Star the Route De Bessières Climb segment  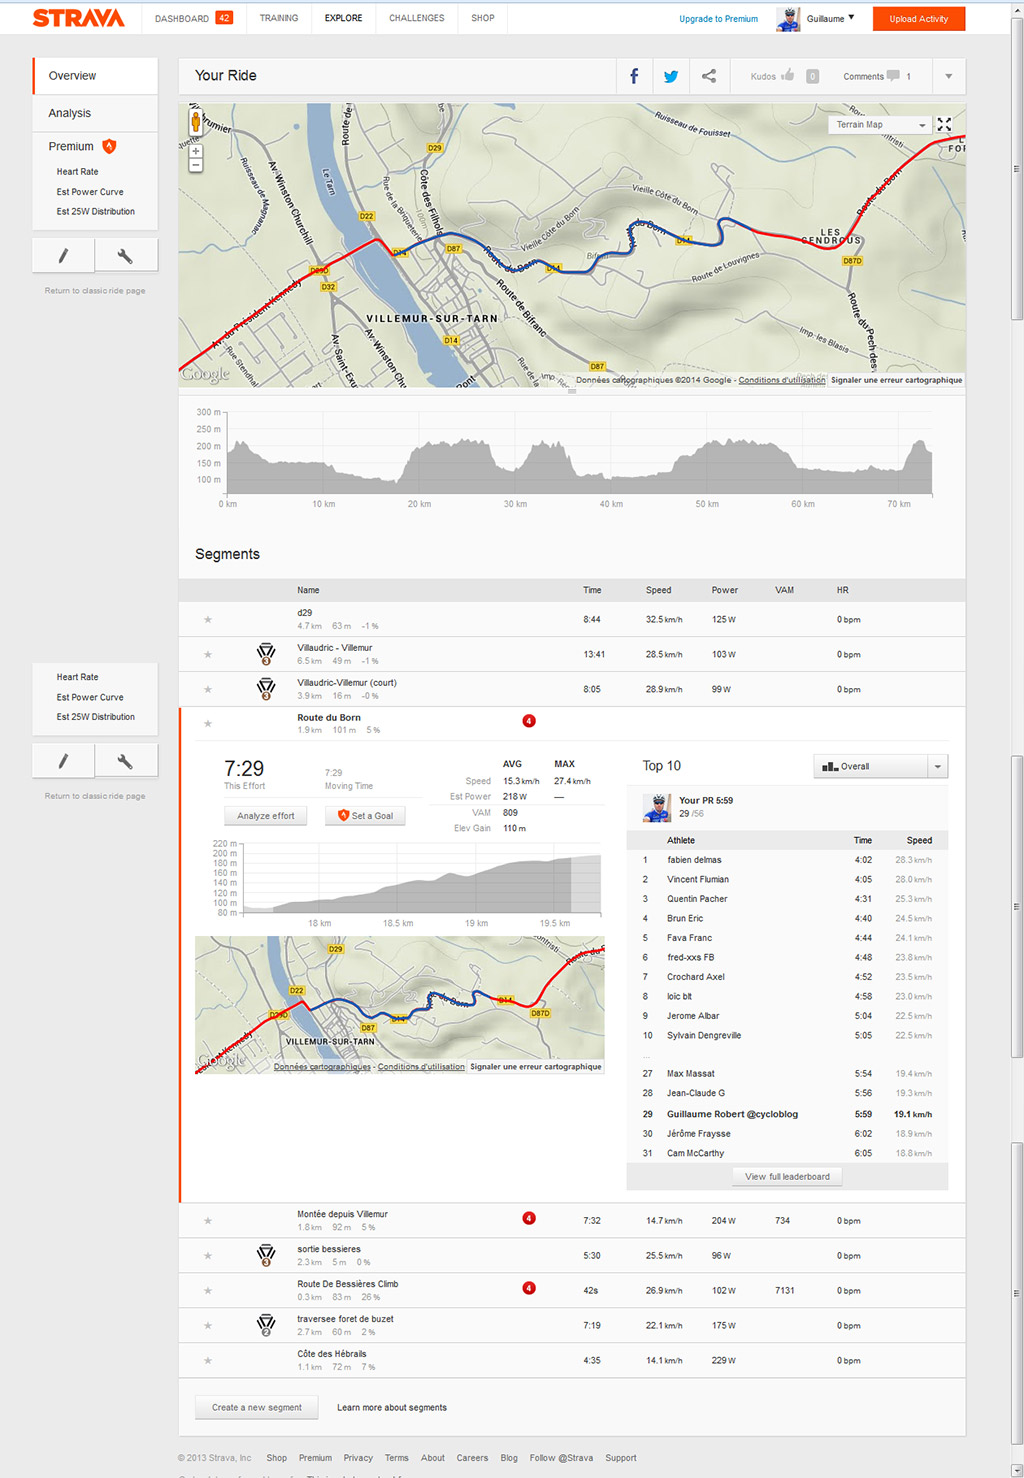[208, 1291]
